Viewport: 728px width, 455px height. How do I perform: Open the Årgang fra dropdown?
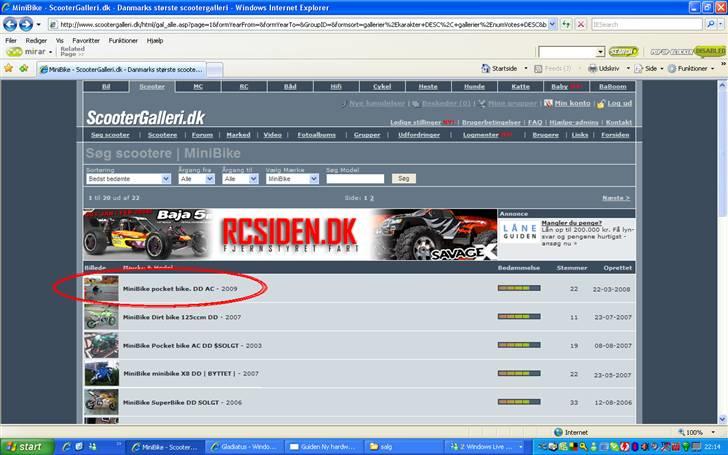pyautogui.click(x=197, y=179)
